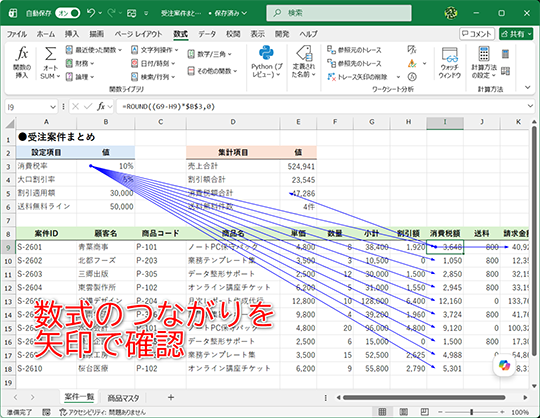Click the Evaluate Formula icon

(412, 76)
